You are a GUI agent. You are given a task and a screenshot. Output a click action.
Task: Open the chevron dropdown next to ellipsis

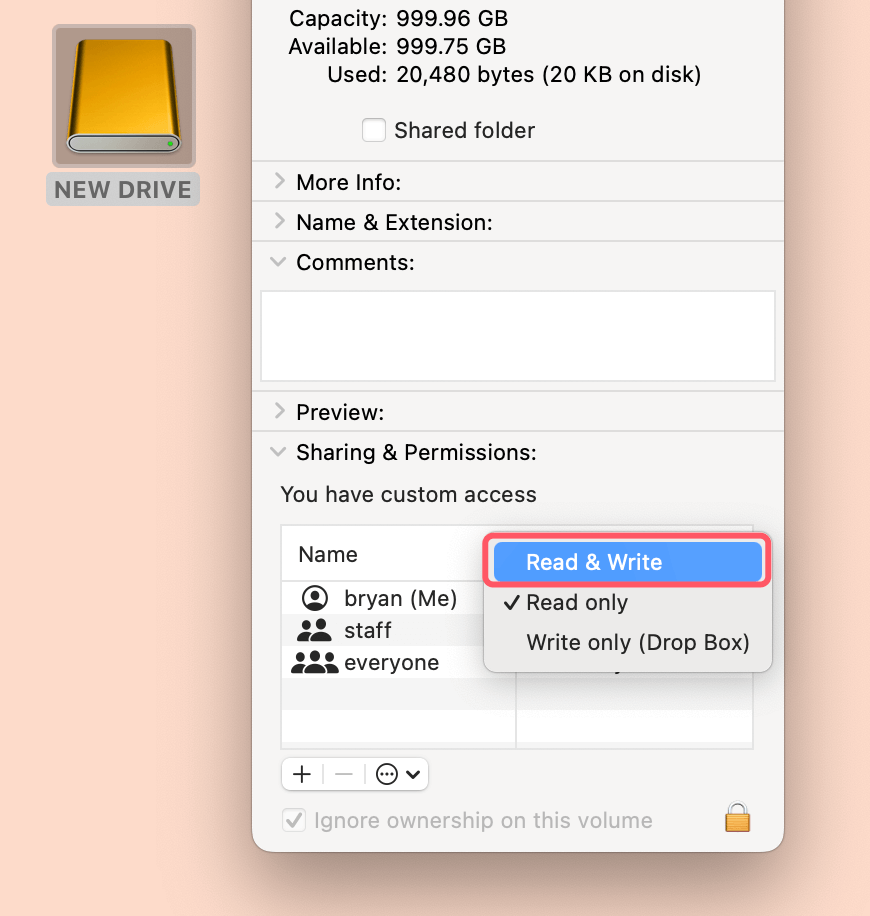click(413, 774)
